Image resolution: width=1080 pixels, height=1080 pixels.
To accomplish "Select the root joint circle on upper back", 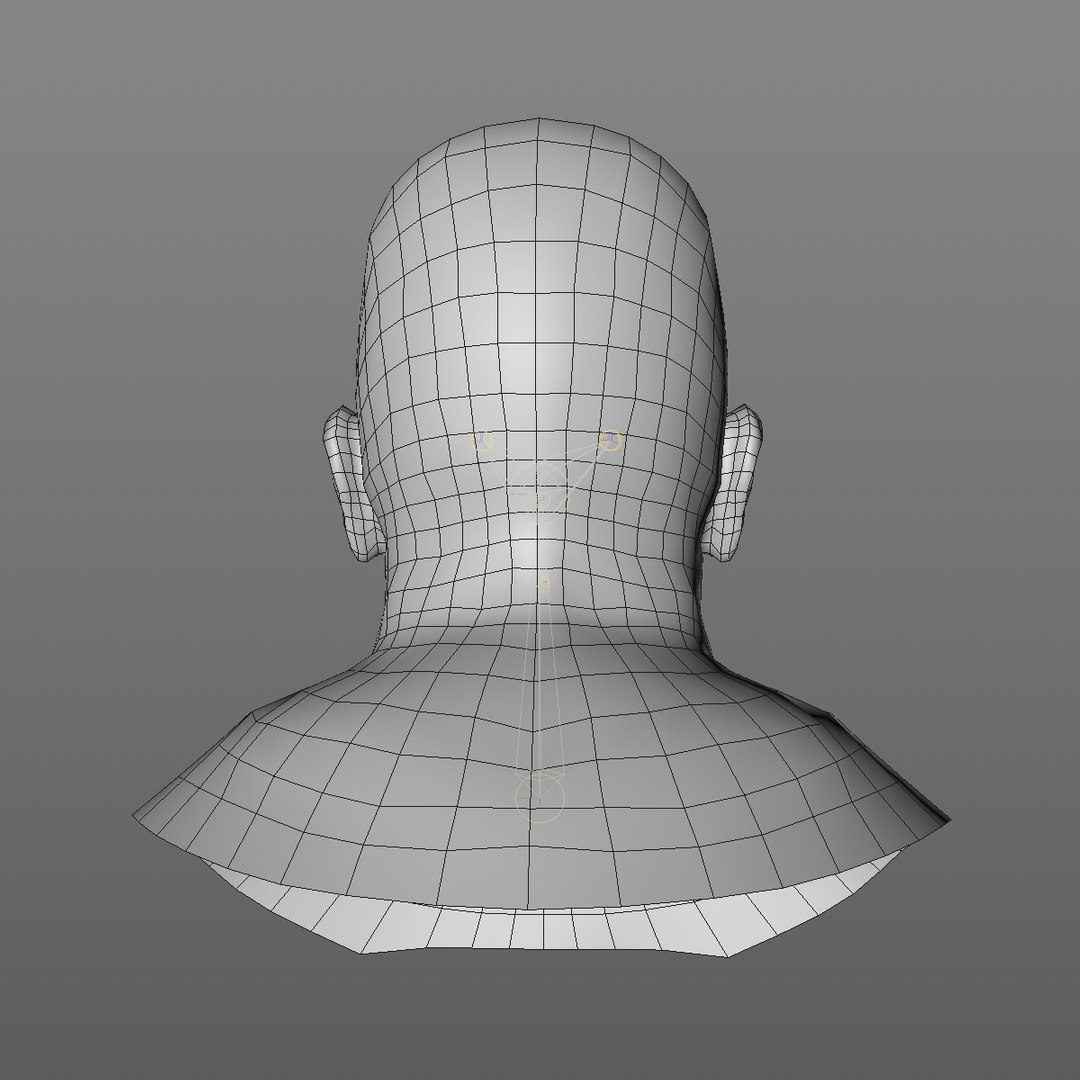I will pos(539,798).
